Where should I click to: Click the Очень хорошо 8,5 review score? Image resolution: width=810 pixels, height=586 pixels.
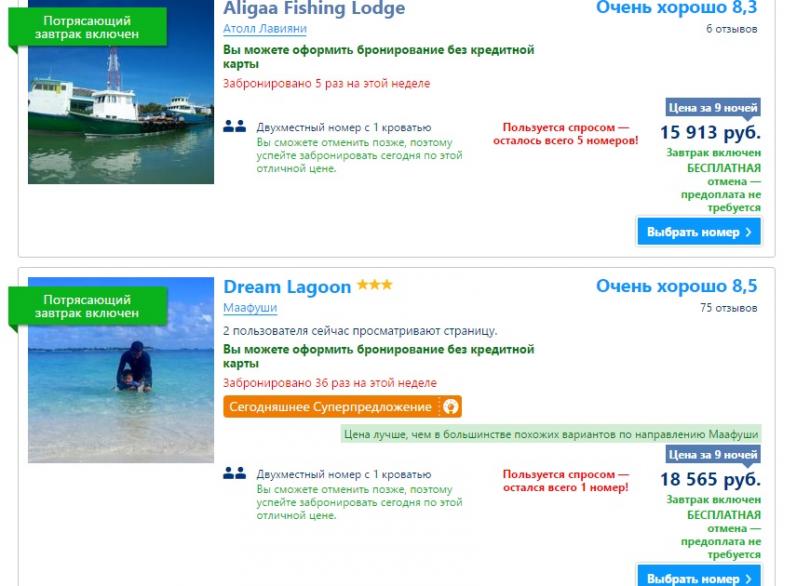pyautogui.click(x=677, y=286)
